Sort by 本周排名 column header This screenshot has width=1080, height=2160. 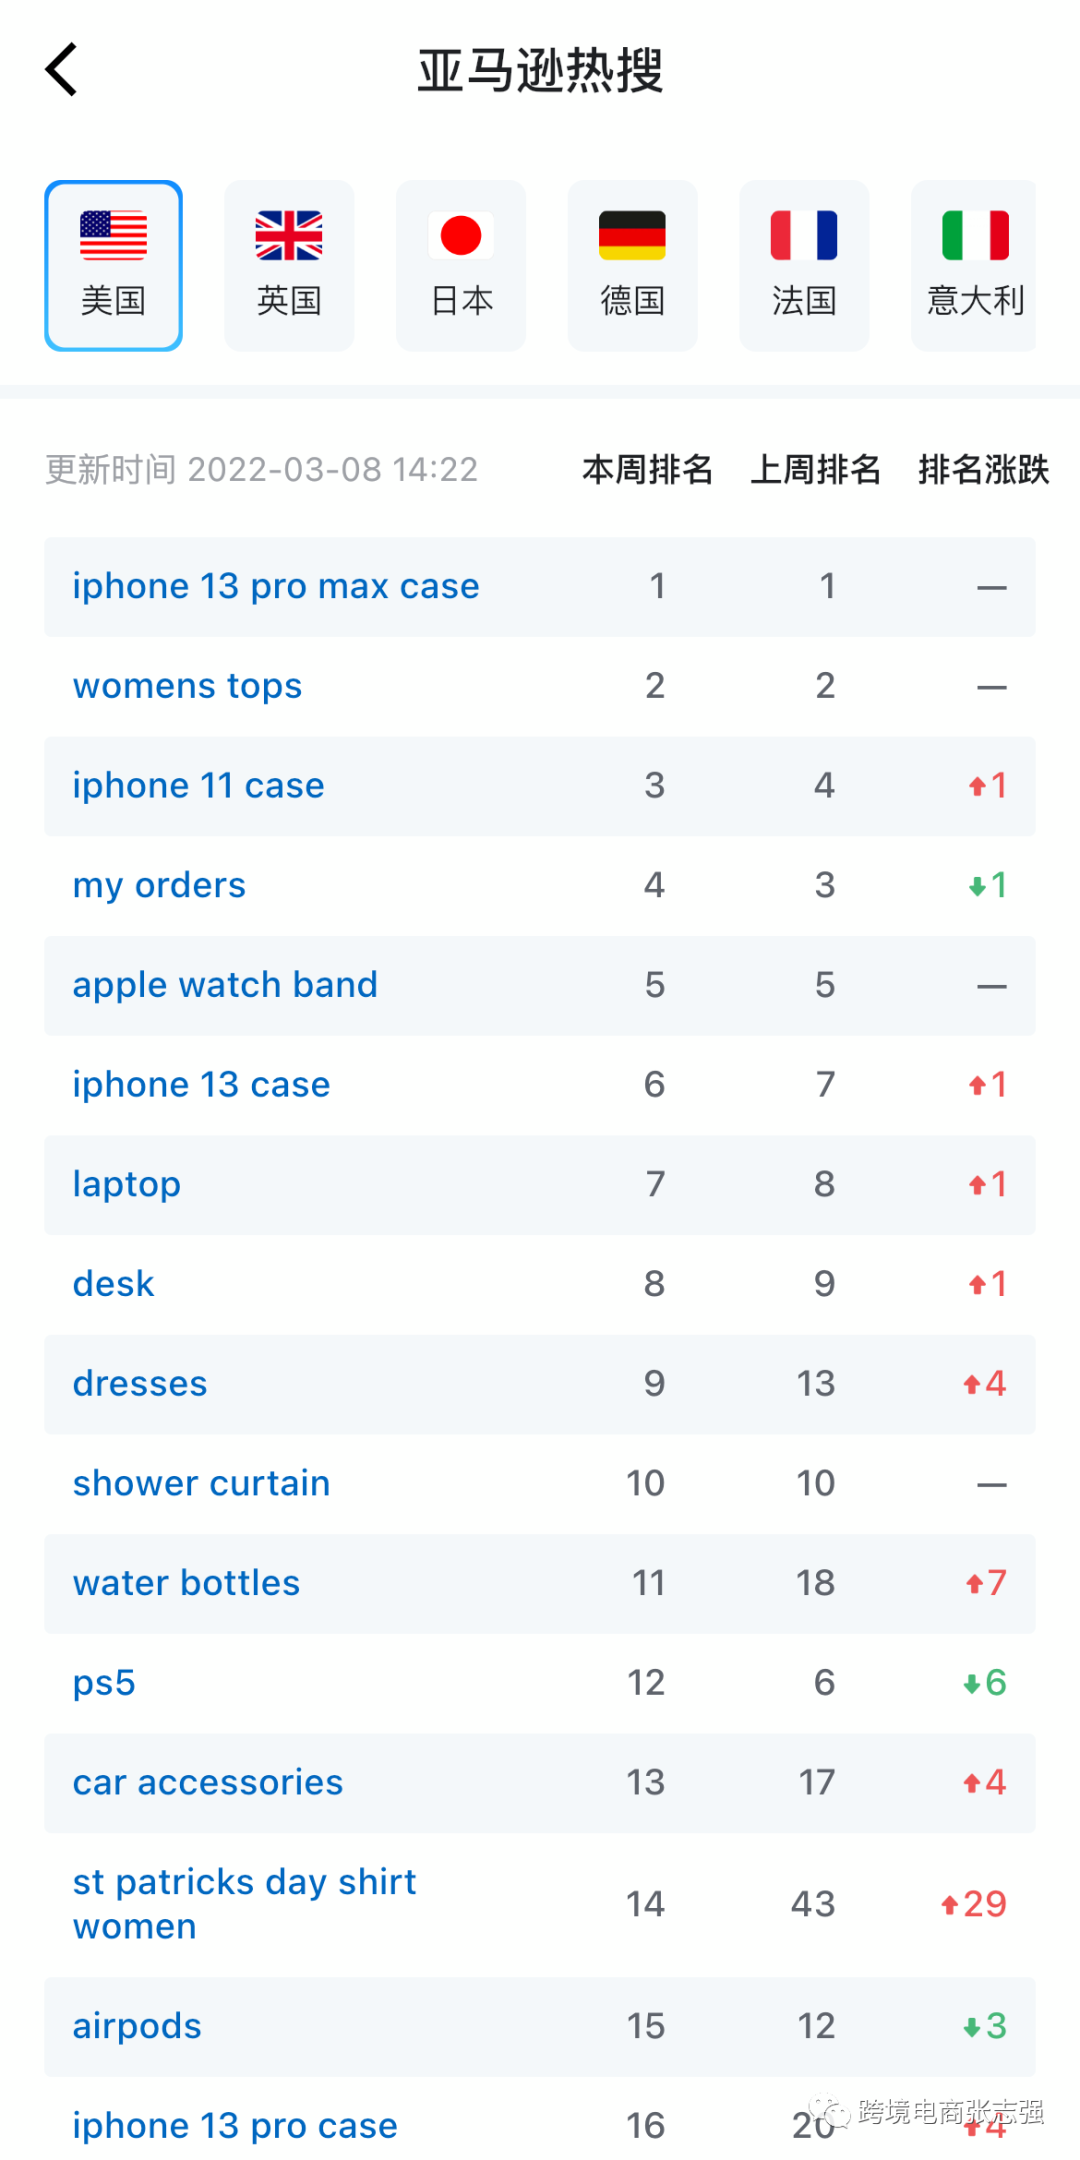pyautogui.click(x=647, y=469)
